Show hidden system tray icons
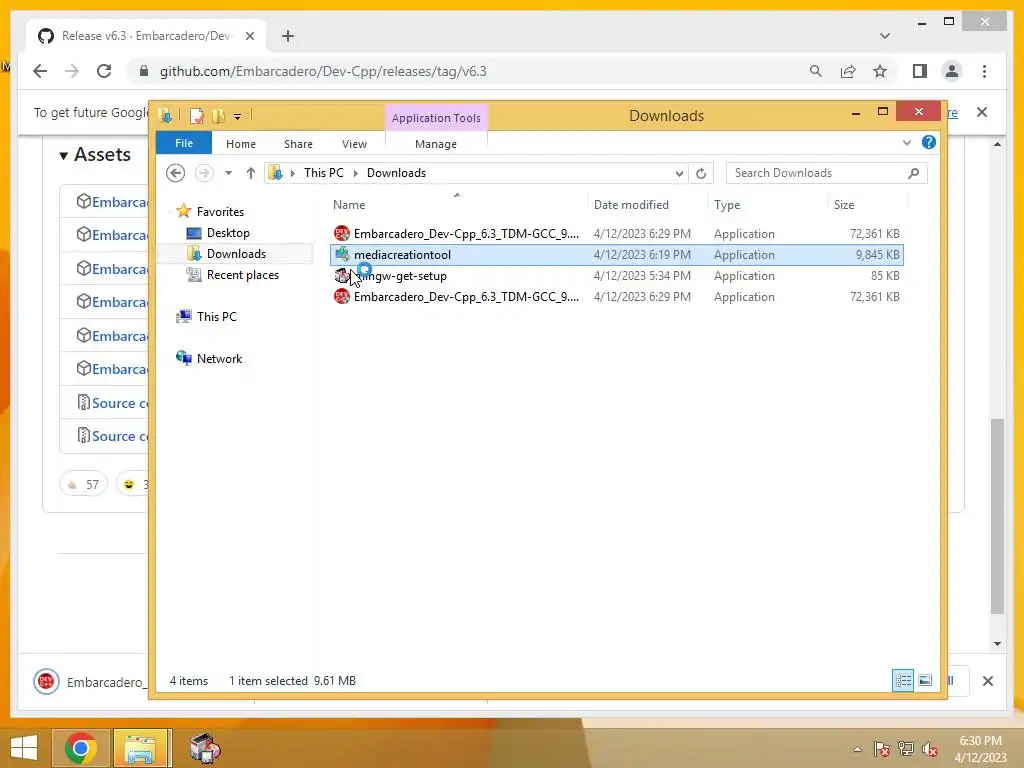This screenshot has height=768, width=1024. tap(857, 749)
